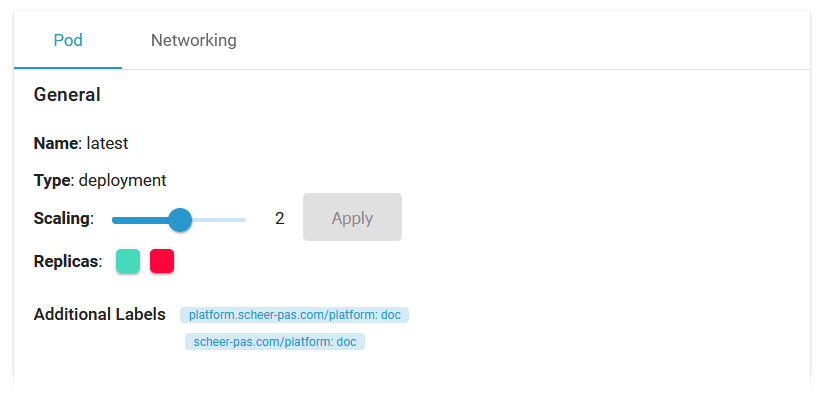The height and width of the screenshot is (396, 821).
Task: Click the Additional Labels heading text
Action: point(99,314)
